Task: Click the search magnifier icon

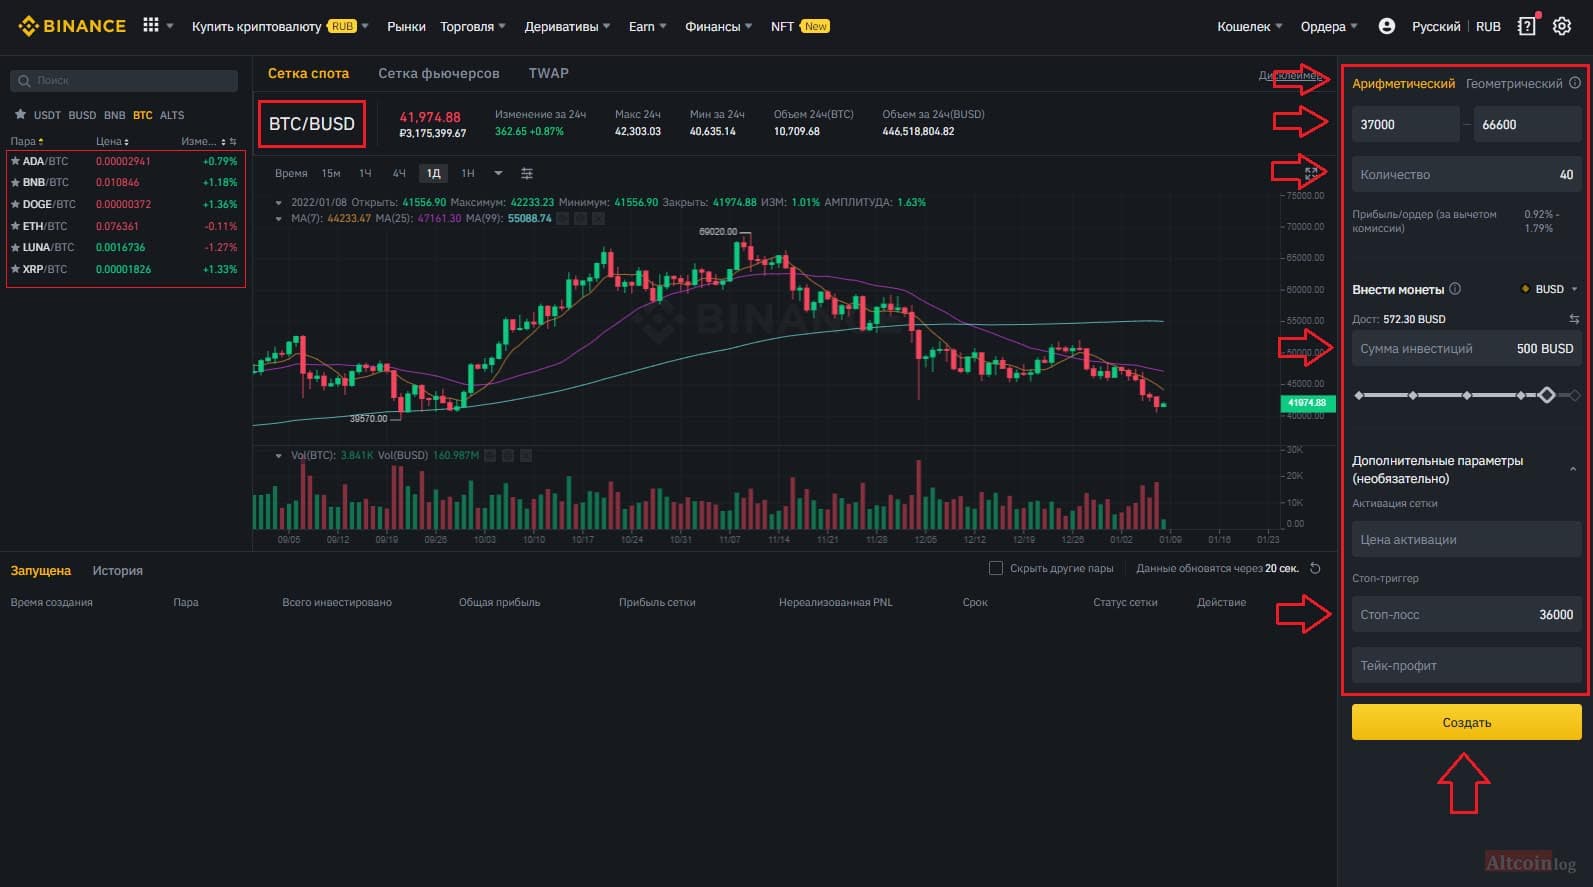Action: point(24,80)
